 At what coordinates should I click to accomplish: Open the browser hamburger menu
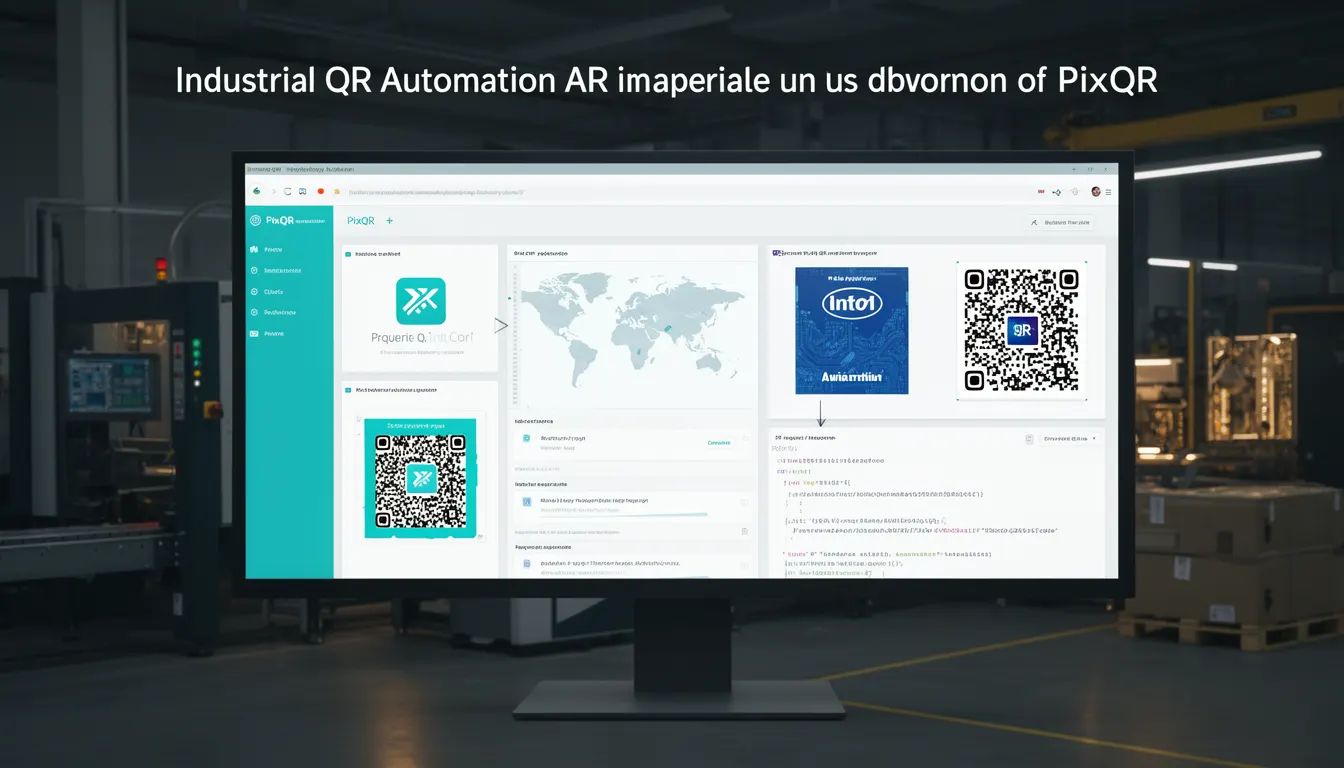point(1108,191)
